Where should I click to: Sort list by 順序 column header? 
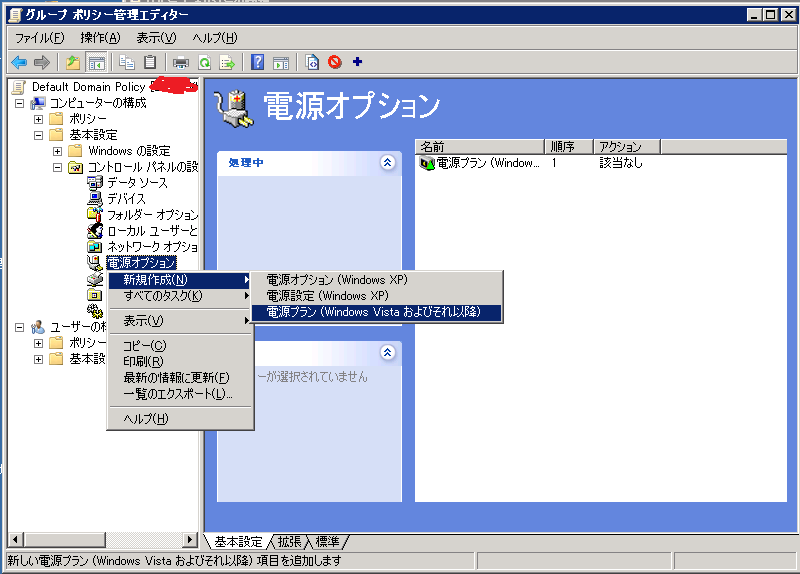coord(569,147)
